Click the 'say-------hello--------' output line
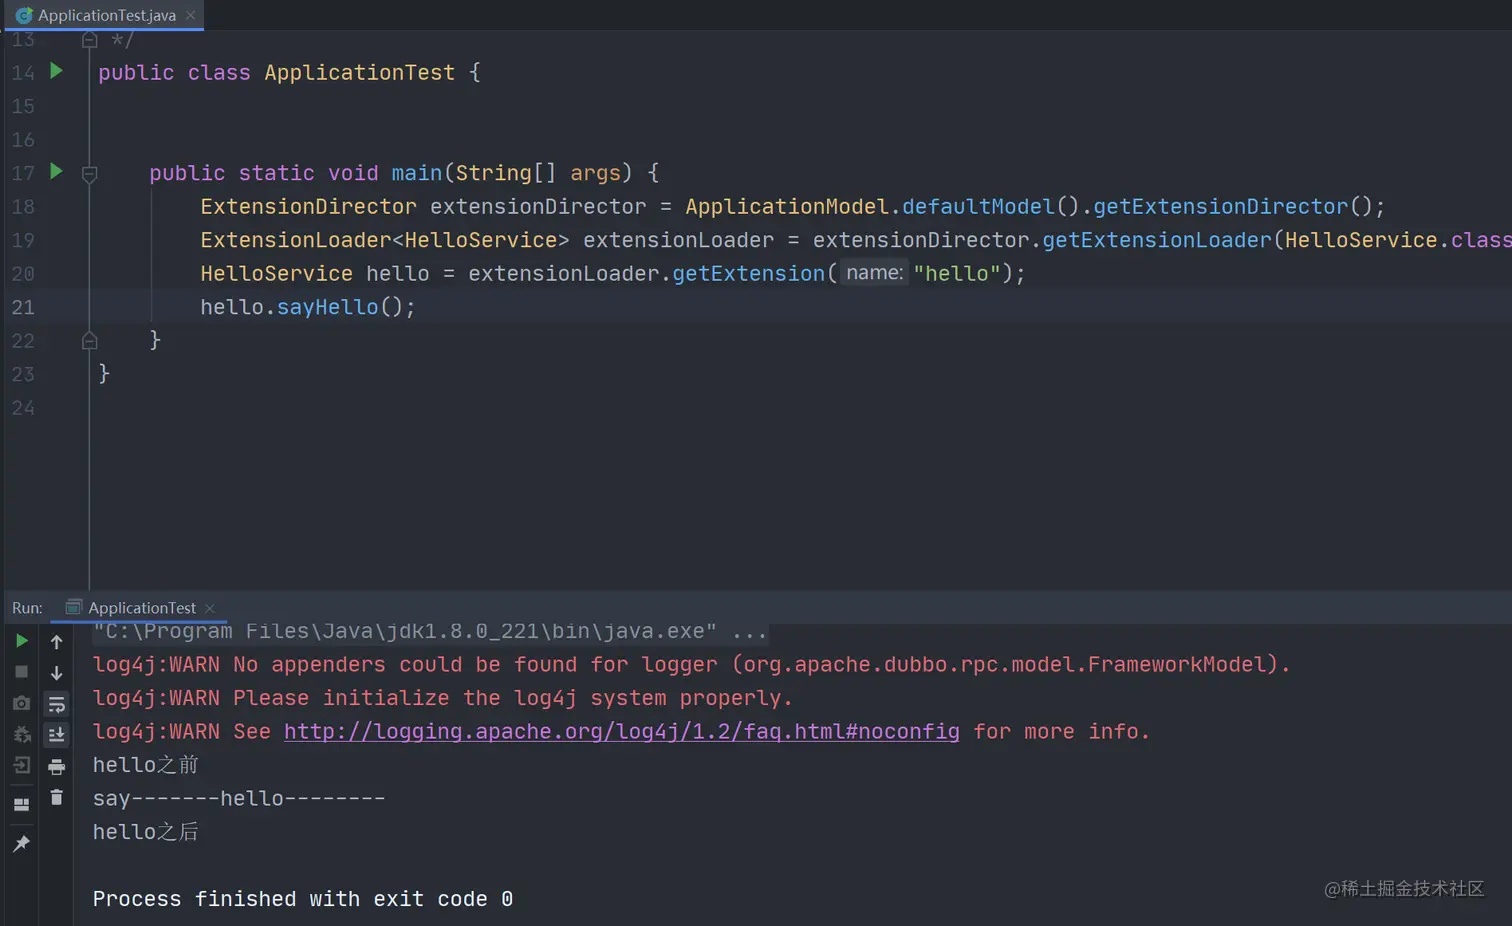This screenshot has width=1512, height=926. click(x=239, y=798)
